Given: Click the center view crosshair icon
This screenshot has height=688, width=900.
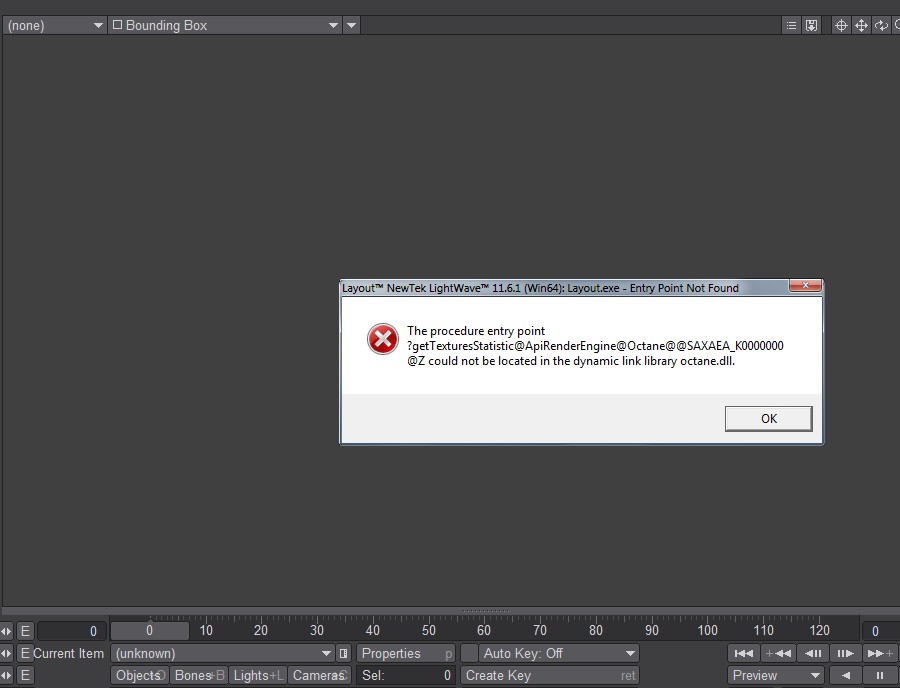Looking at the screenshot, I should tap(841, 25).
